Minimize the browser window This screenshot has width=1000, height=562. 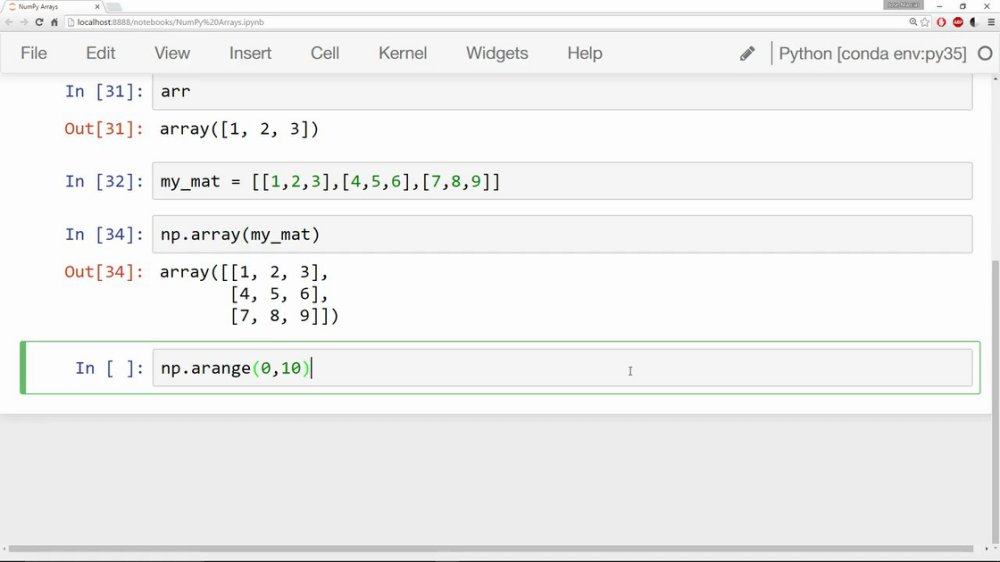939,6
